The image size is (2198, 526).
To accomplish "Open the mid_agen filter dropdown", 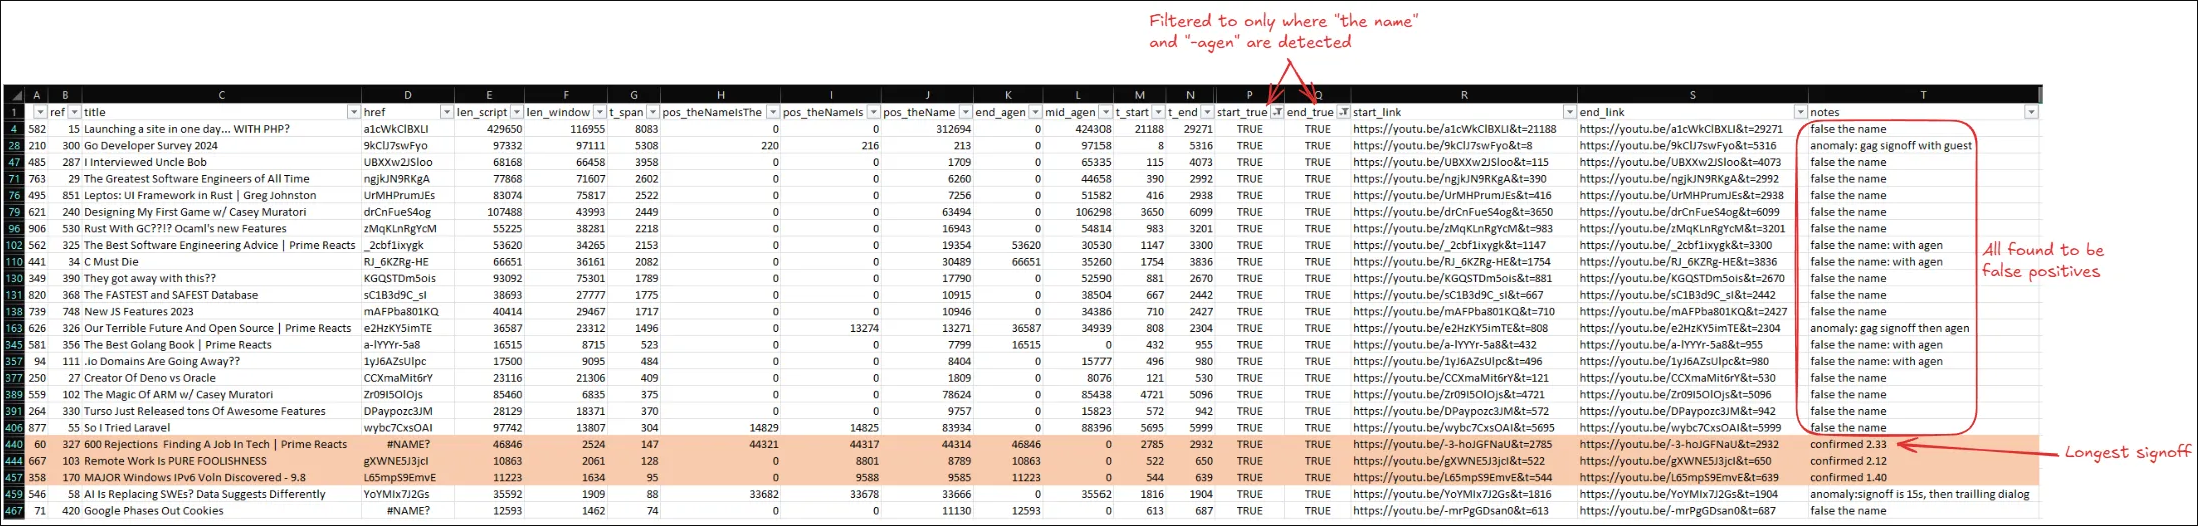I will pos(1106,112).
